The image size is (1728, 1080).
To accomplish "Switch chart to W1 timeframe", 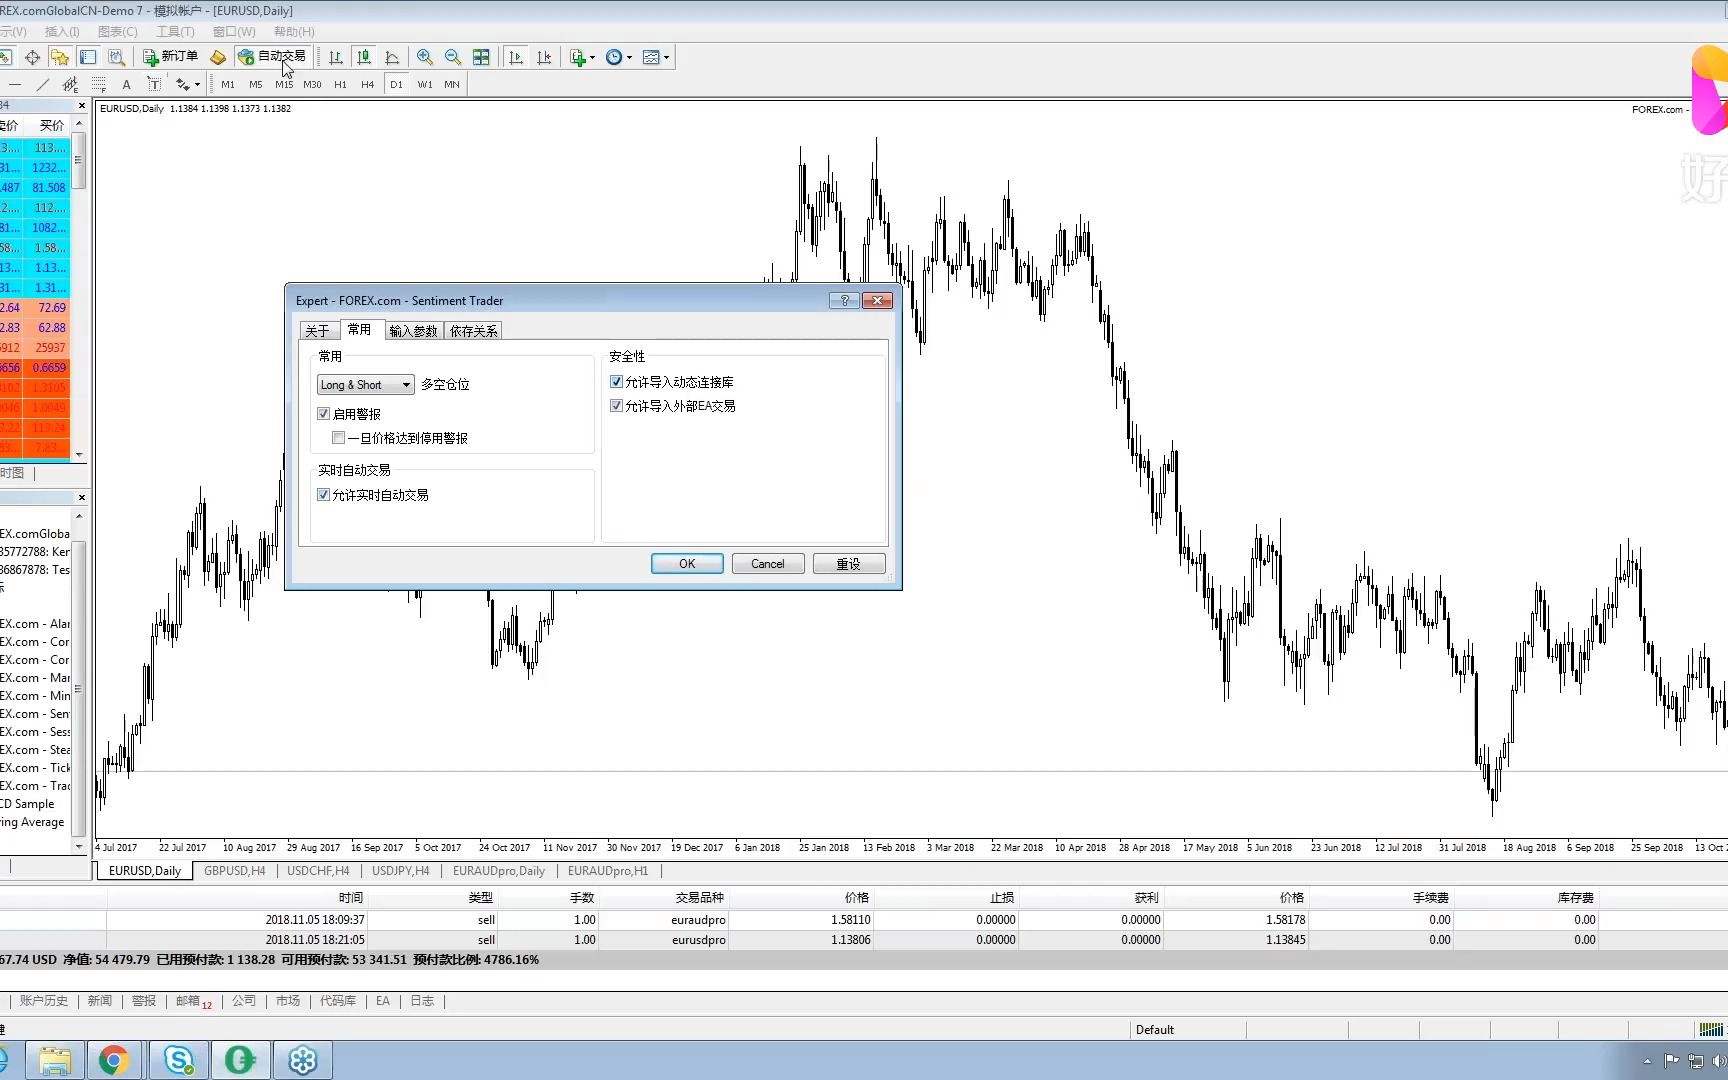I will (x=425, y=84).
